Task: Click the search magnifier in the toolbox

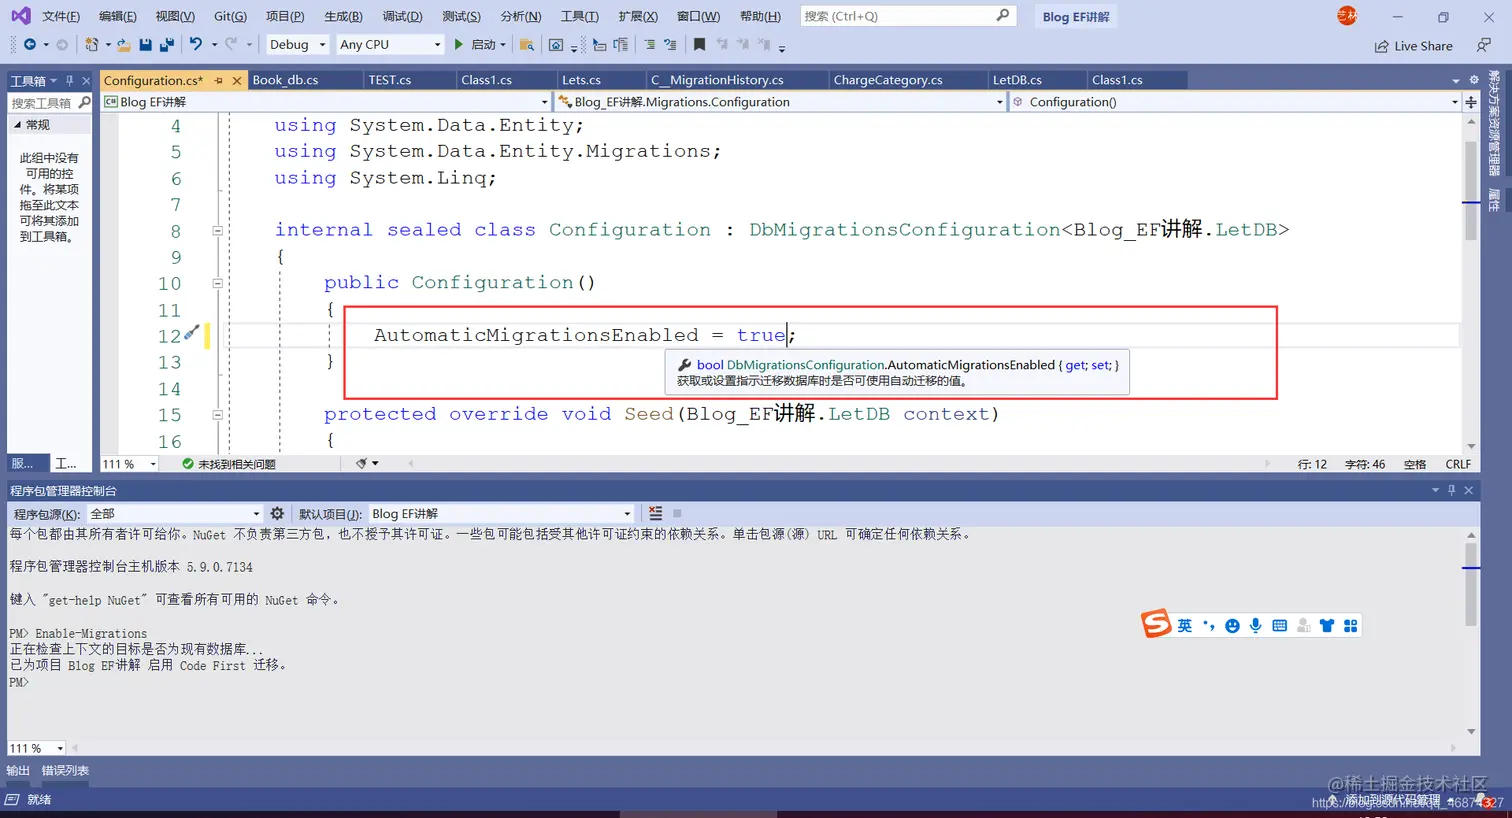Action: click(84, 102)
